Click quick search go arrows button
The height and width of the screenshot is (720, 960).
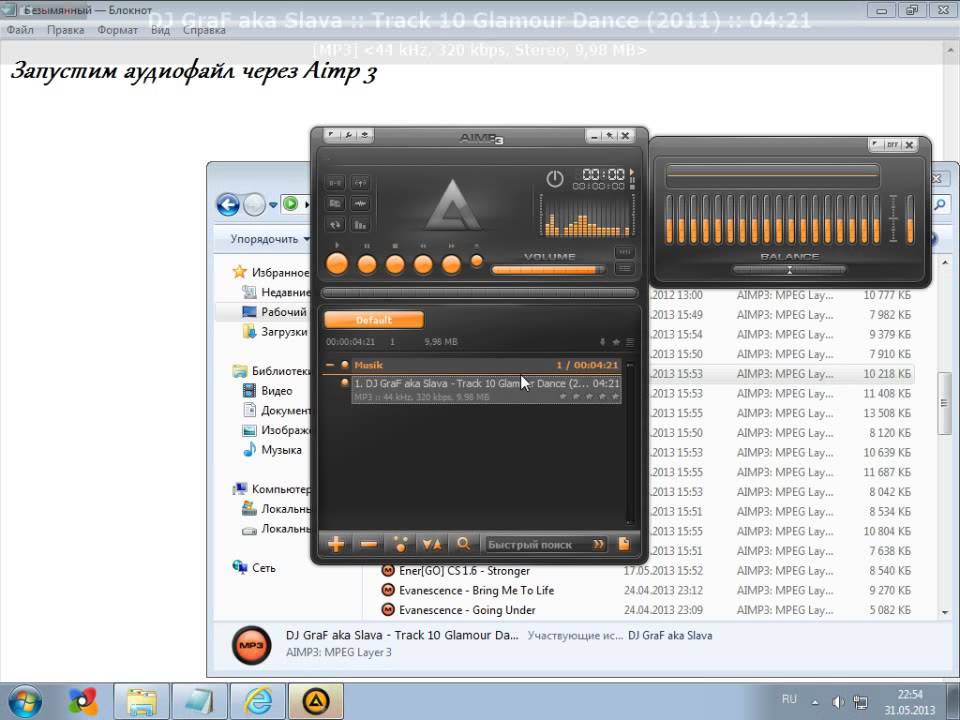(x=598, y=544)
